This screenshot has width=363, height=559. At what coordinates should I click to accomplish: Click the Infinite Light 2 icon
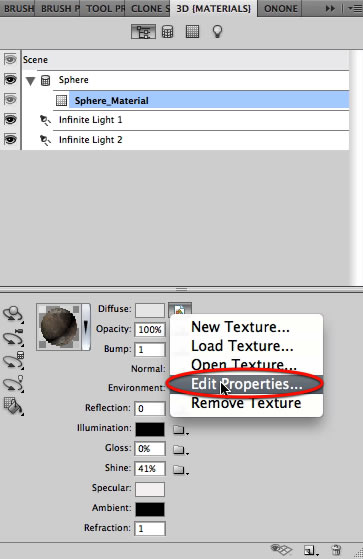(x=45, y=140)
